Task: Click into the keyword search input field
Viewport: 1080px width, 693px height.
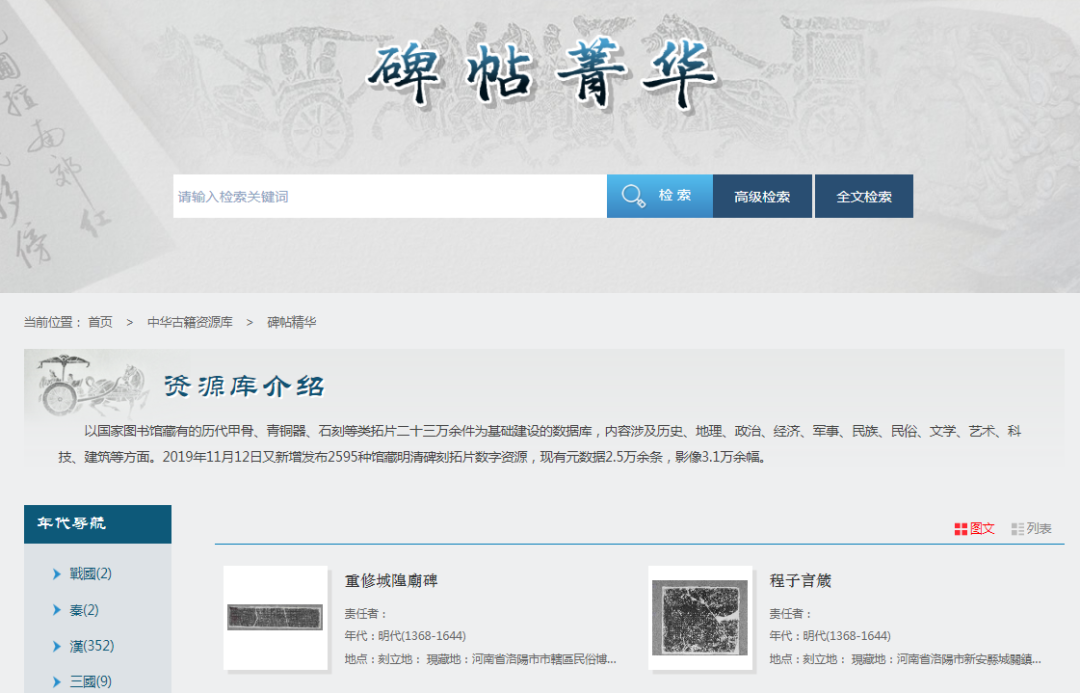Action: pos(390,197)
